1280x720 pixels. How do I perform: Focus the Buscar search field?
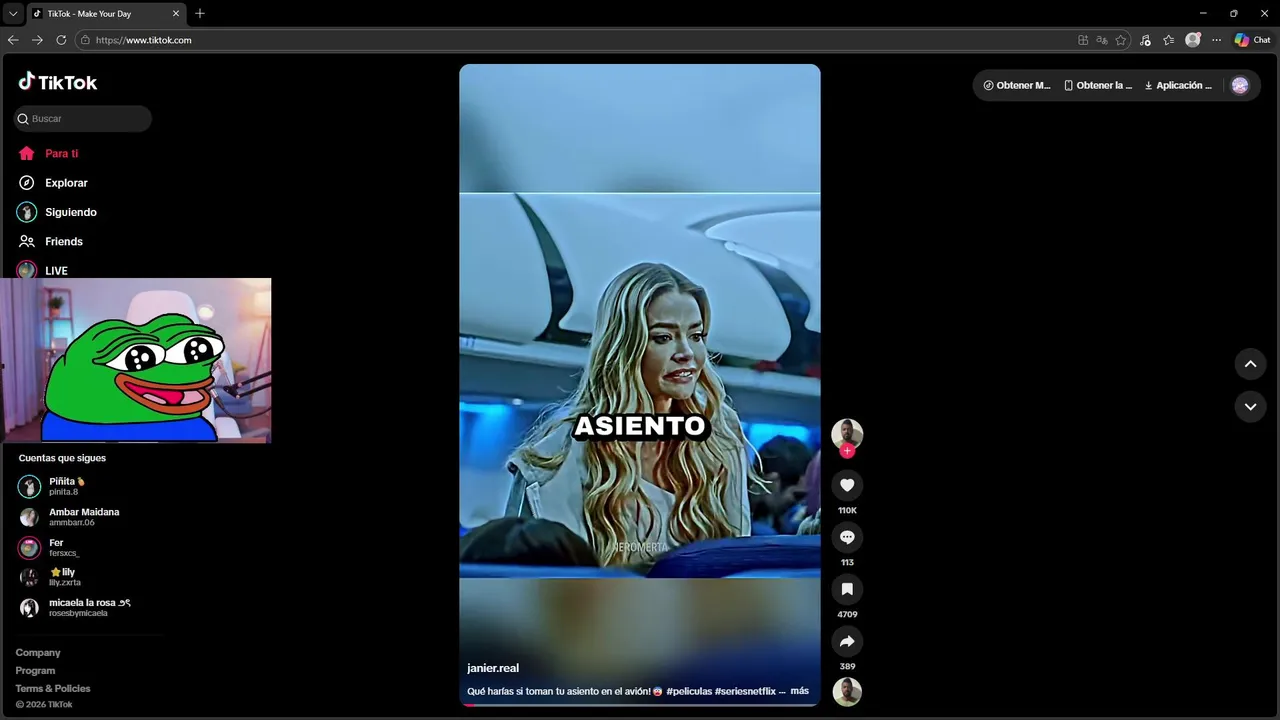click(82, 119)
